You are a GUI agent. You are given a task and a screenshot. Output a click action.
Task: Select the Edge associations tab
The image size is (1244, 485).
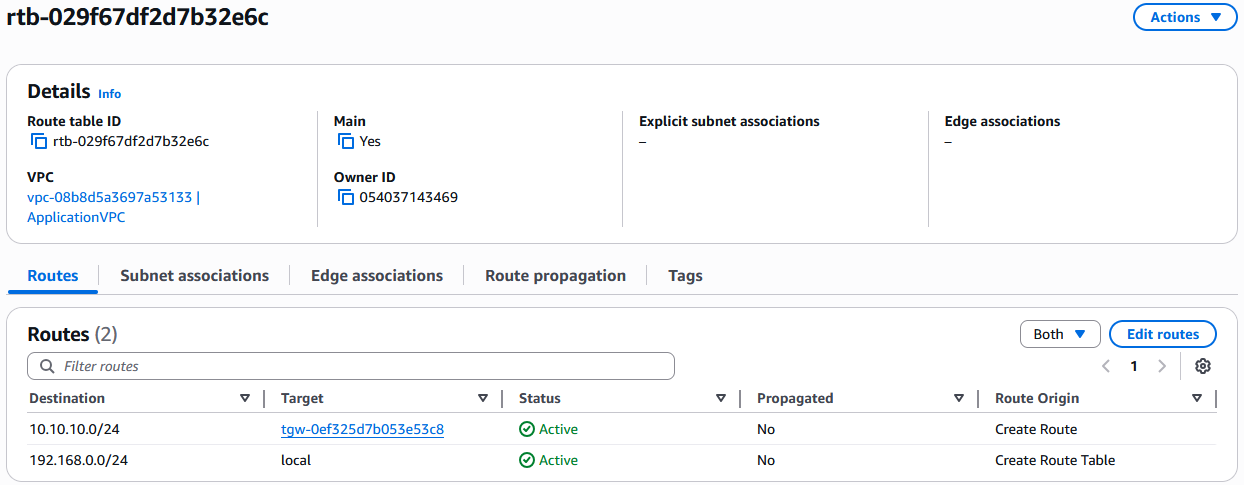pyautogui.click(x=376, y=276)
